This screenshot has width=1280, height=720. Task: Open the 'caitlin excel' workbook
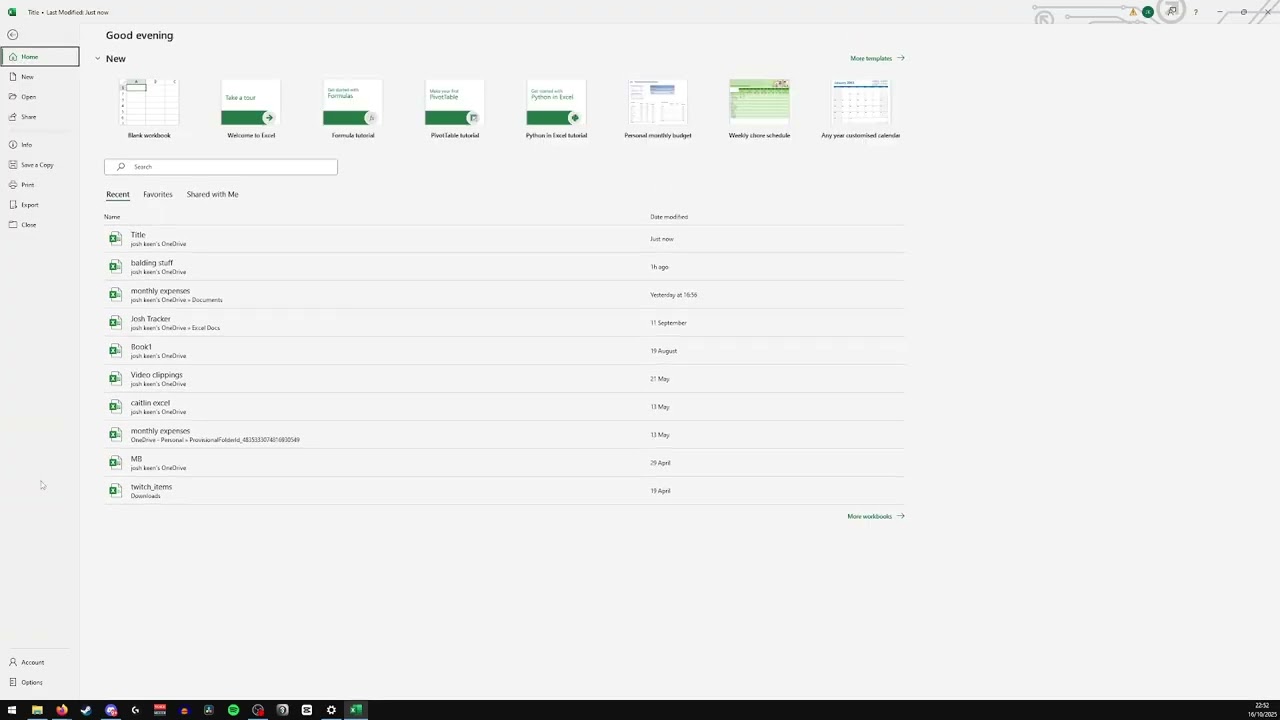click(x=504, y=407)
